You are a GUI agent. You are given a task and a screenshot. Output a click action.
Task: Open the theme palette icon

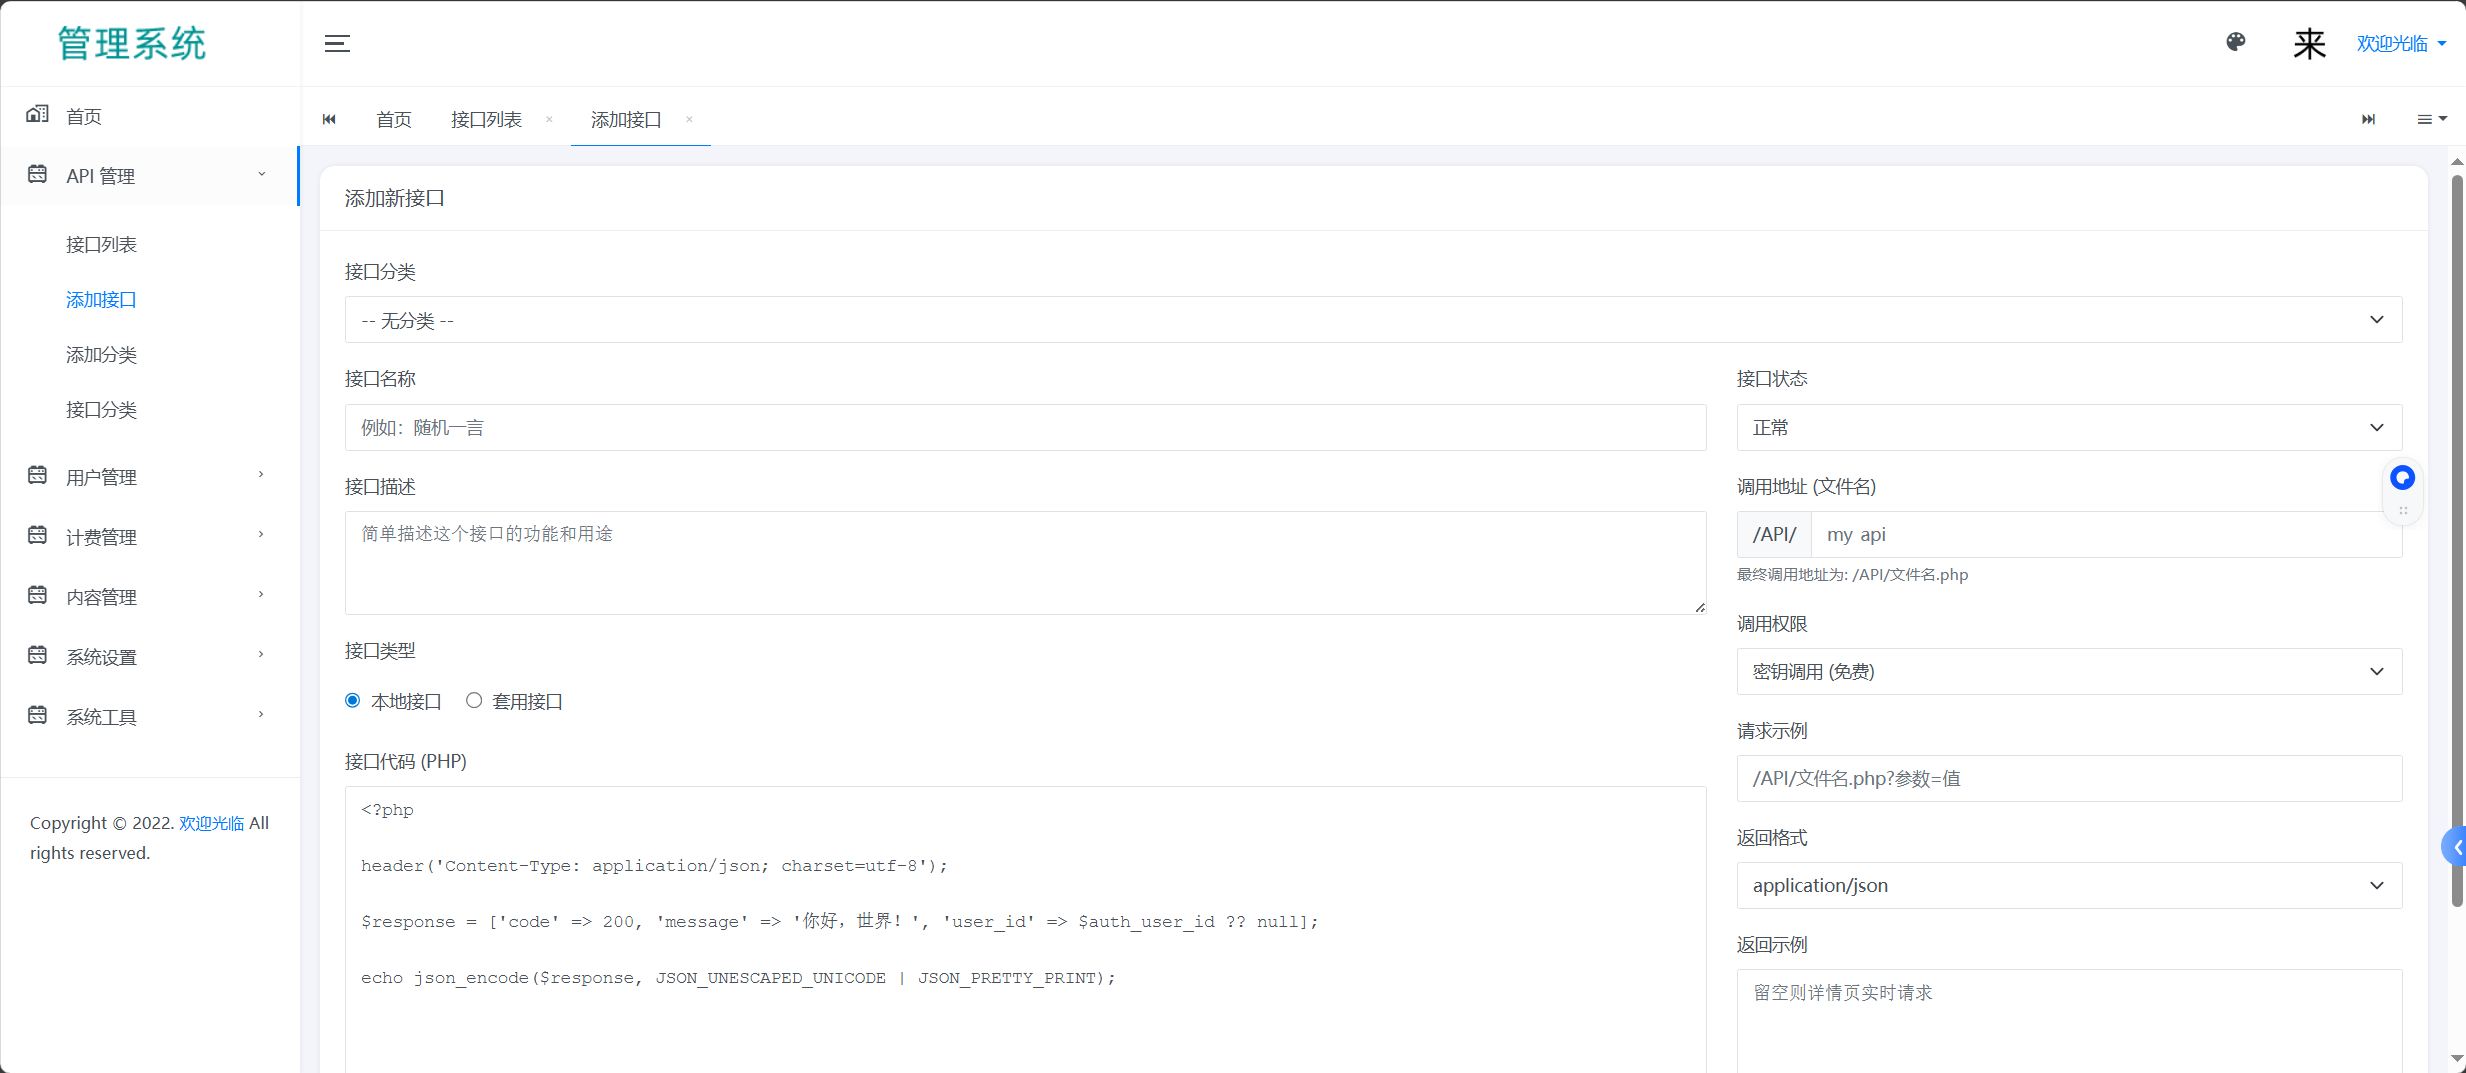pyautogui.click(x=2236, y=42)
